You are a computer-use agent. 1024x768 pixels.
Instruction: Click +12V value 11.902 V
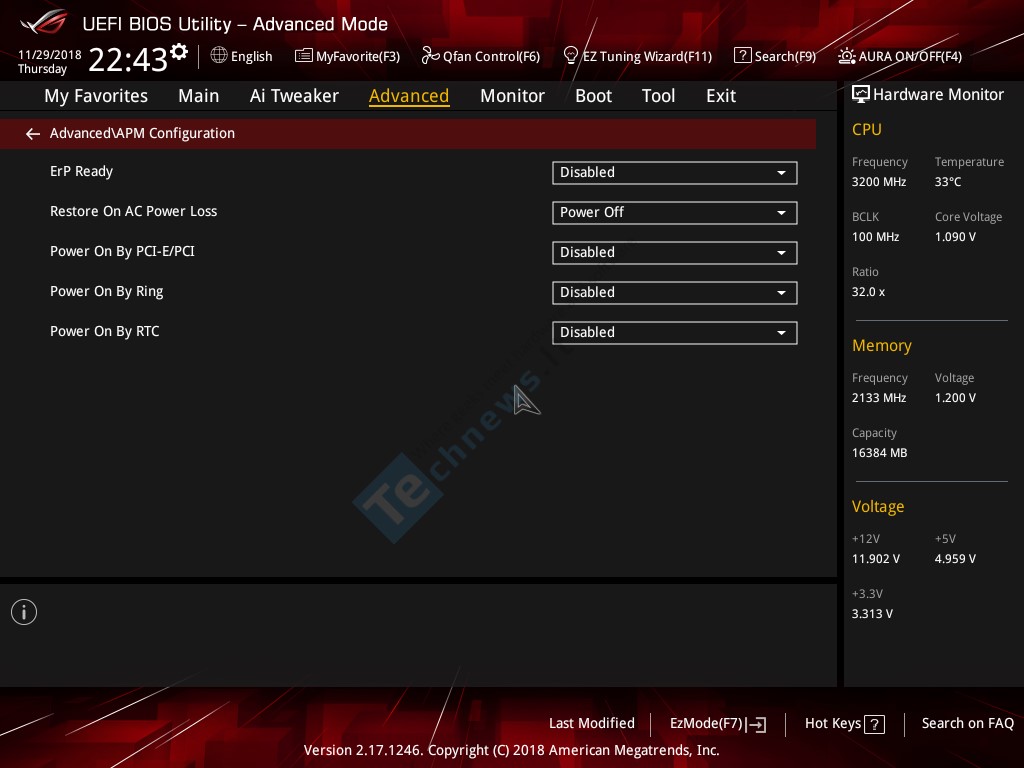coord(875,559)
